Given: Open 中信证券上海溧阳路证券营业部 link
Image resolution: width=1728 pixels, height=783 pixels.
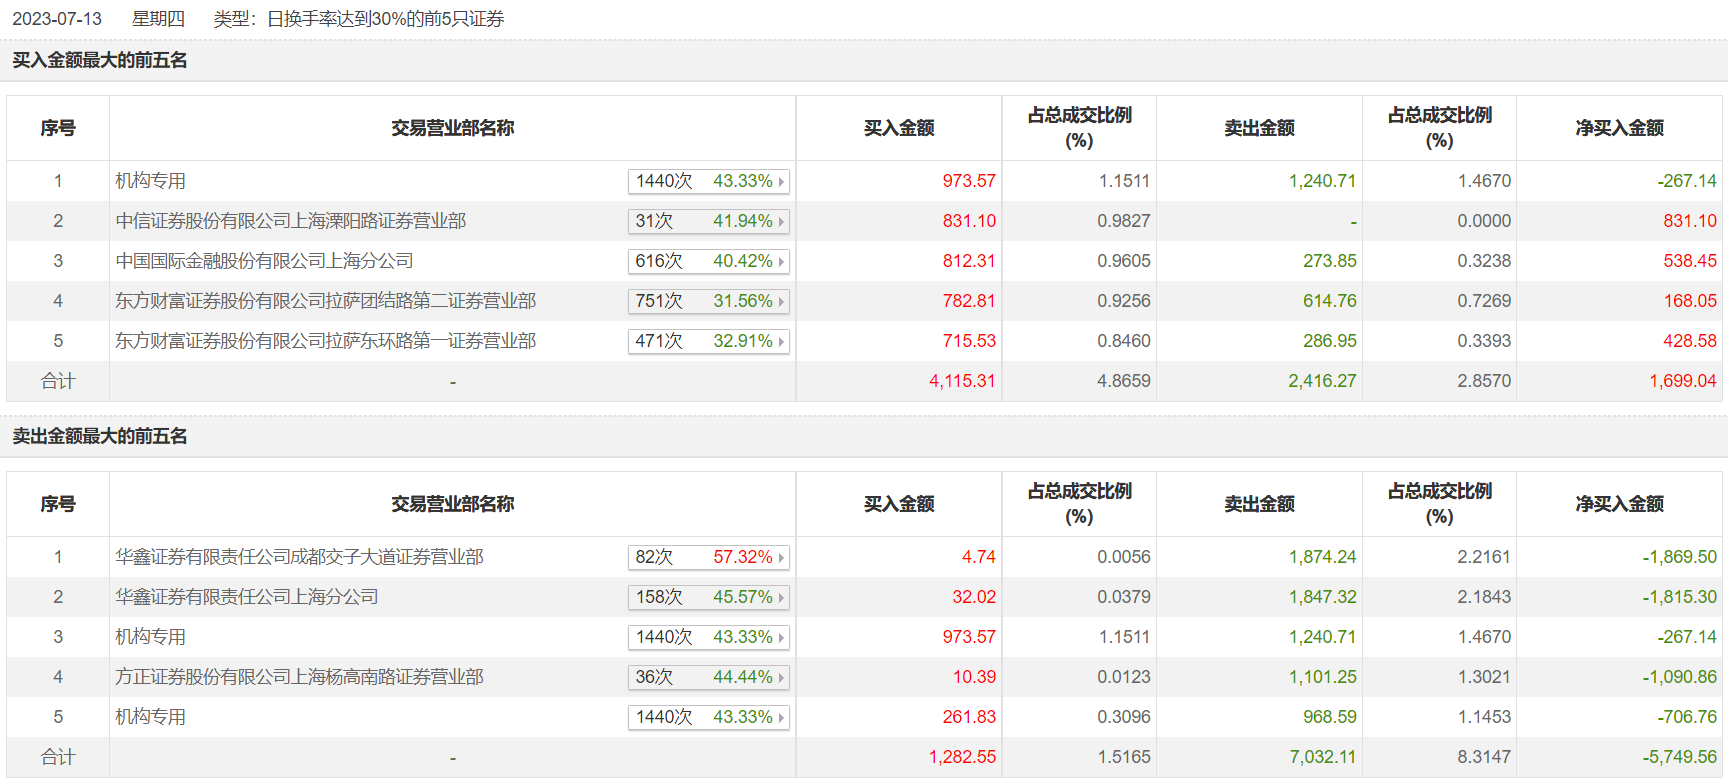Looking at the screenshot, I should (291, 221).
